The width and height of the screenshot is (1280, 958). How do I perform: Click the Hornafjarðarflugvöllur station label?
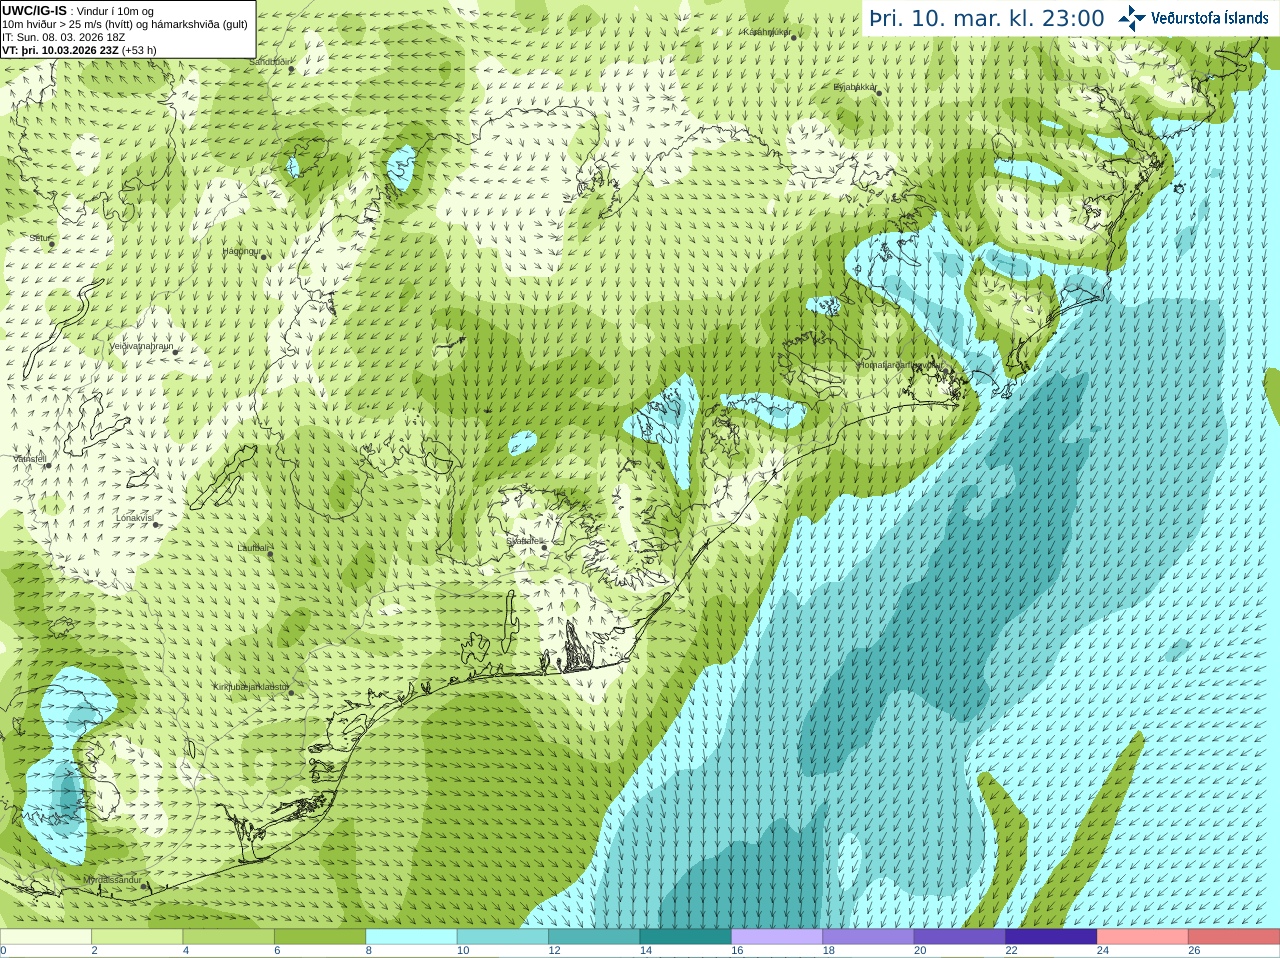click(899, 365)
